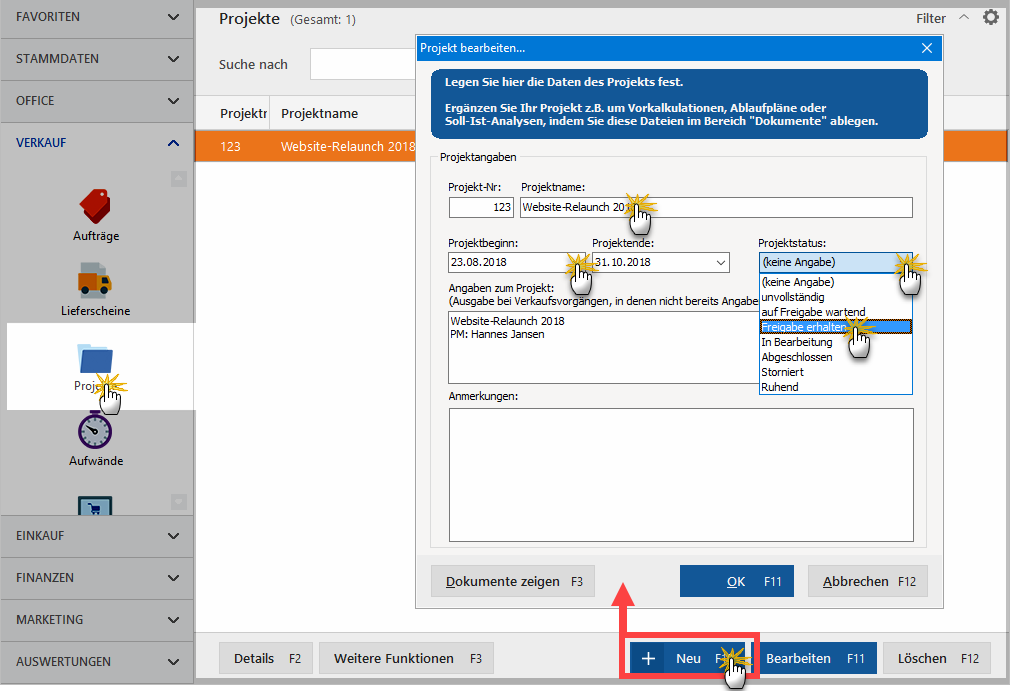Expand the FINANZEN sidebar section
Viewport: 1010px width, 691px height.
[x=97, y=578]
